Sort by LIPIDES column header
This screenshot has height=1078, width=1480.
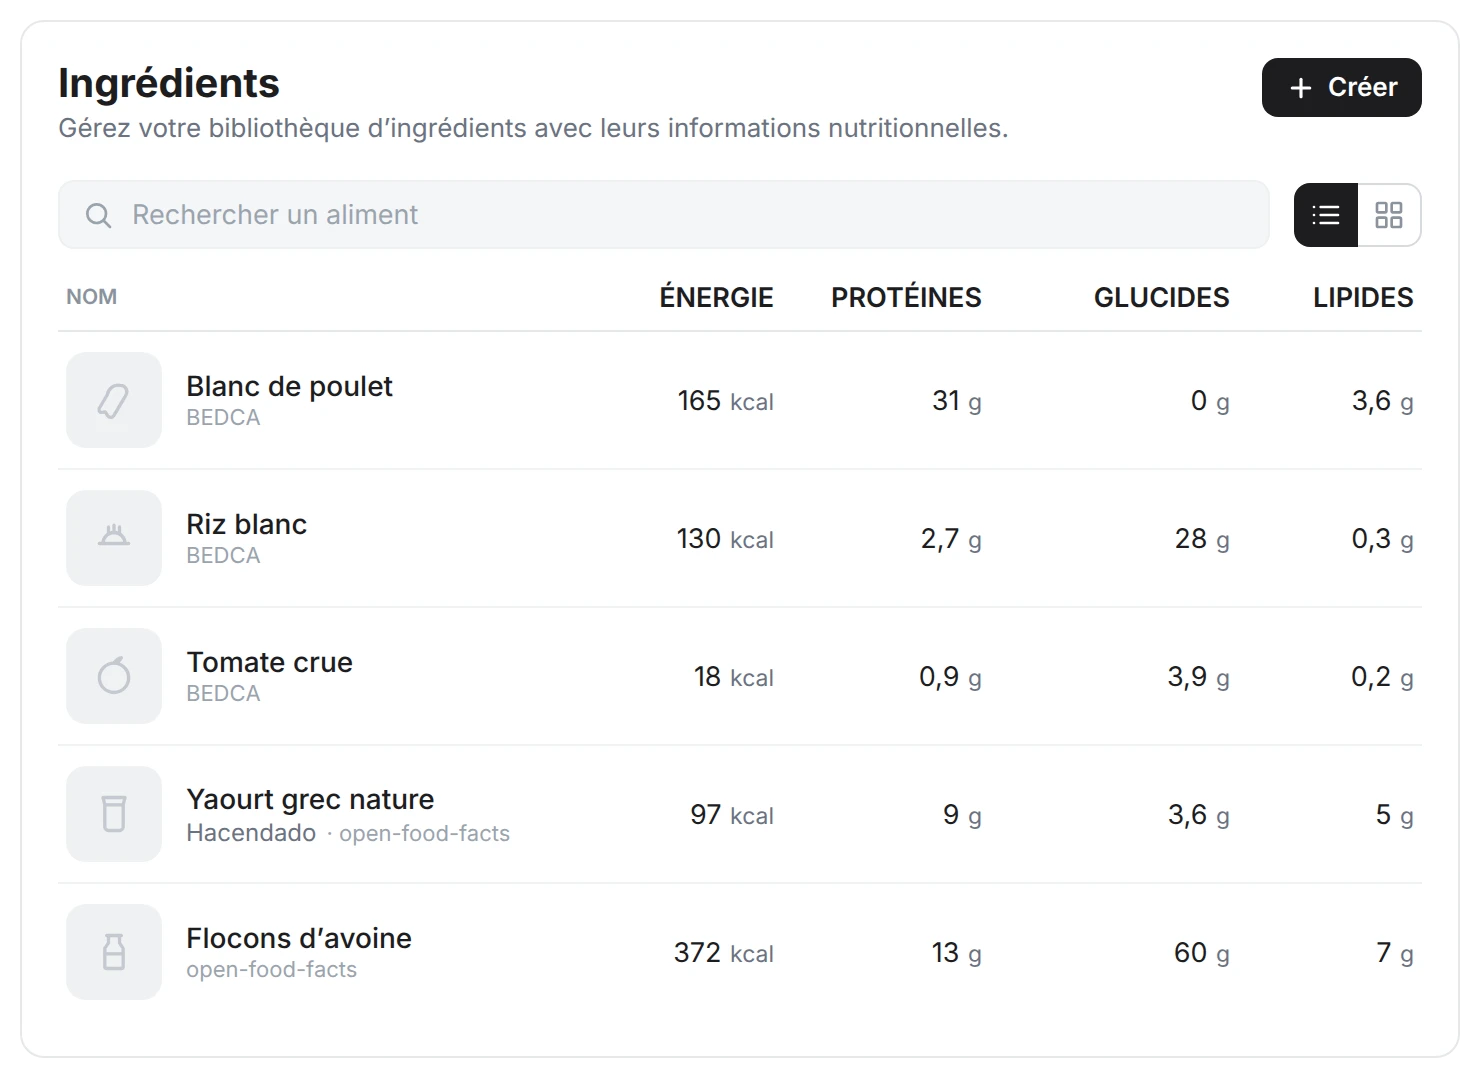coord(1363,298)
